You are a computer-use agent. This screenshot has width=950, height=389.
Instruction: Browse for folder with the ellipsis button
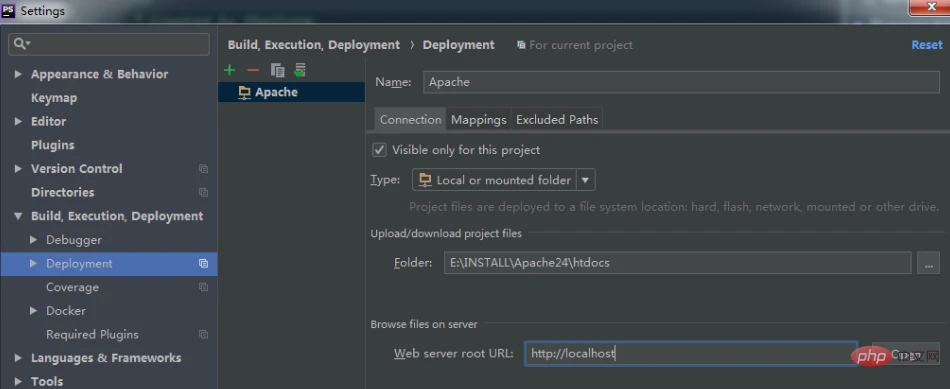[928, 263]
